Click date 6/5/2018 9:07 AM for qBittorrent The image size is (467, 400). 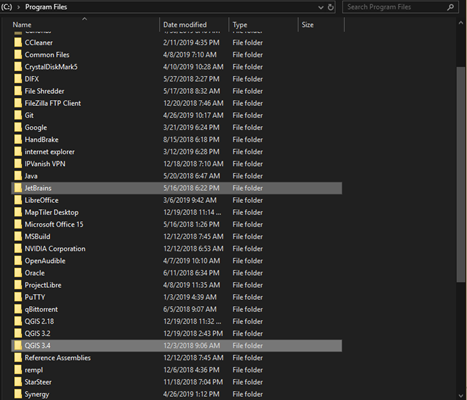[x=190, y=309]
